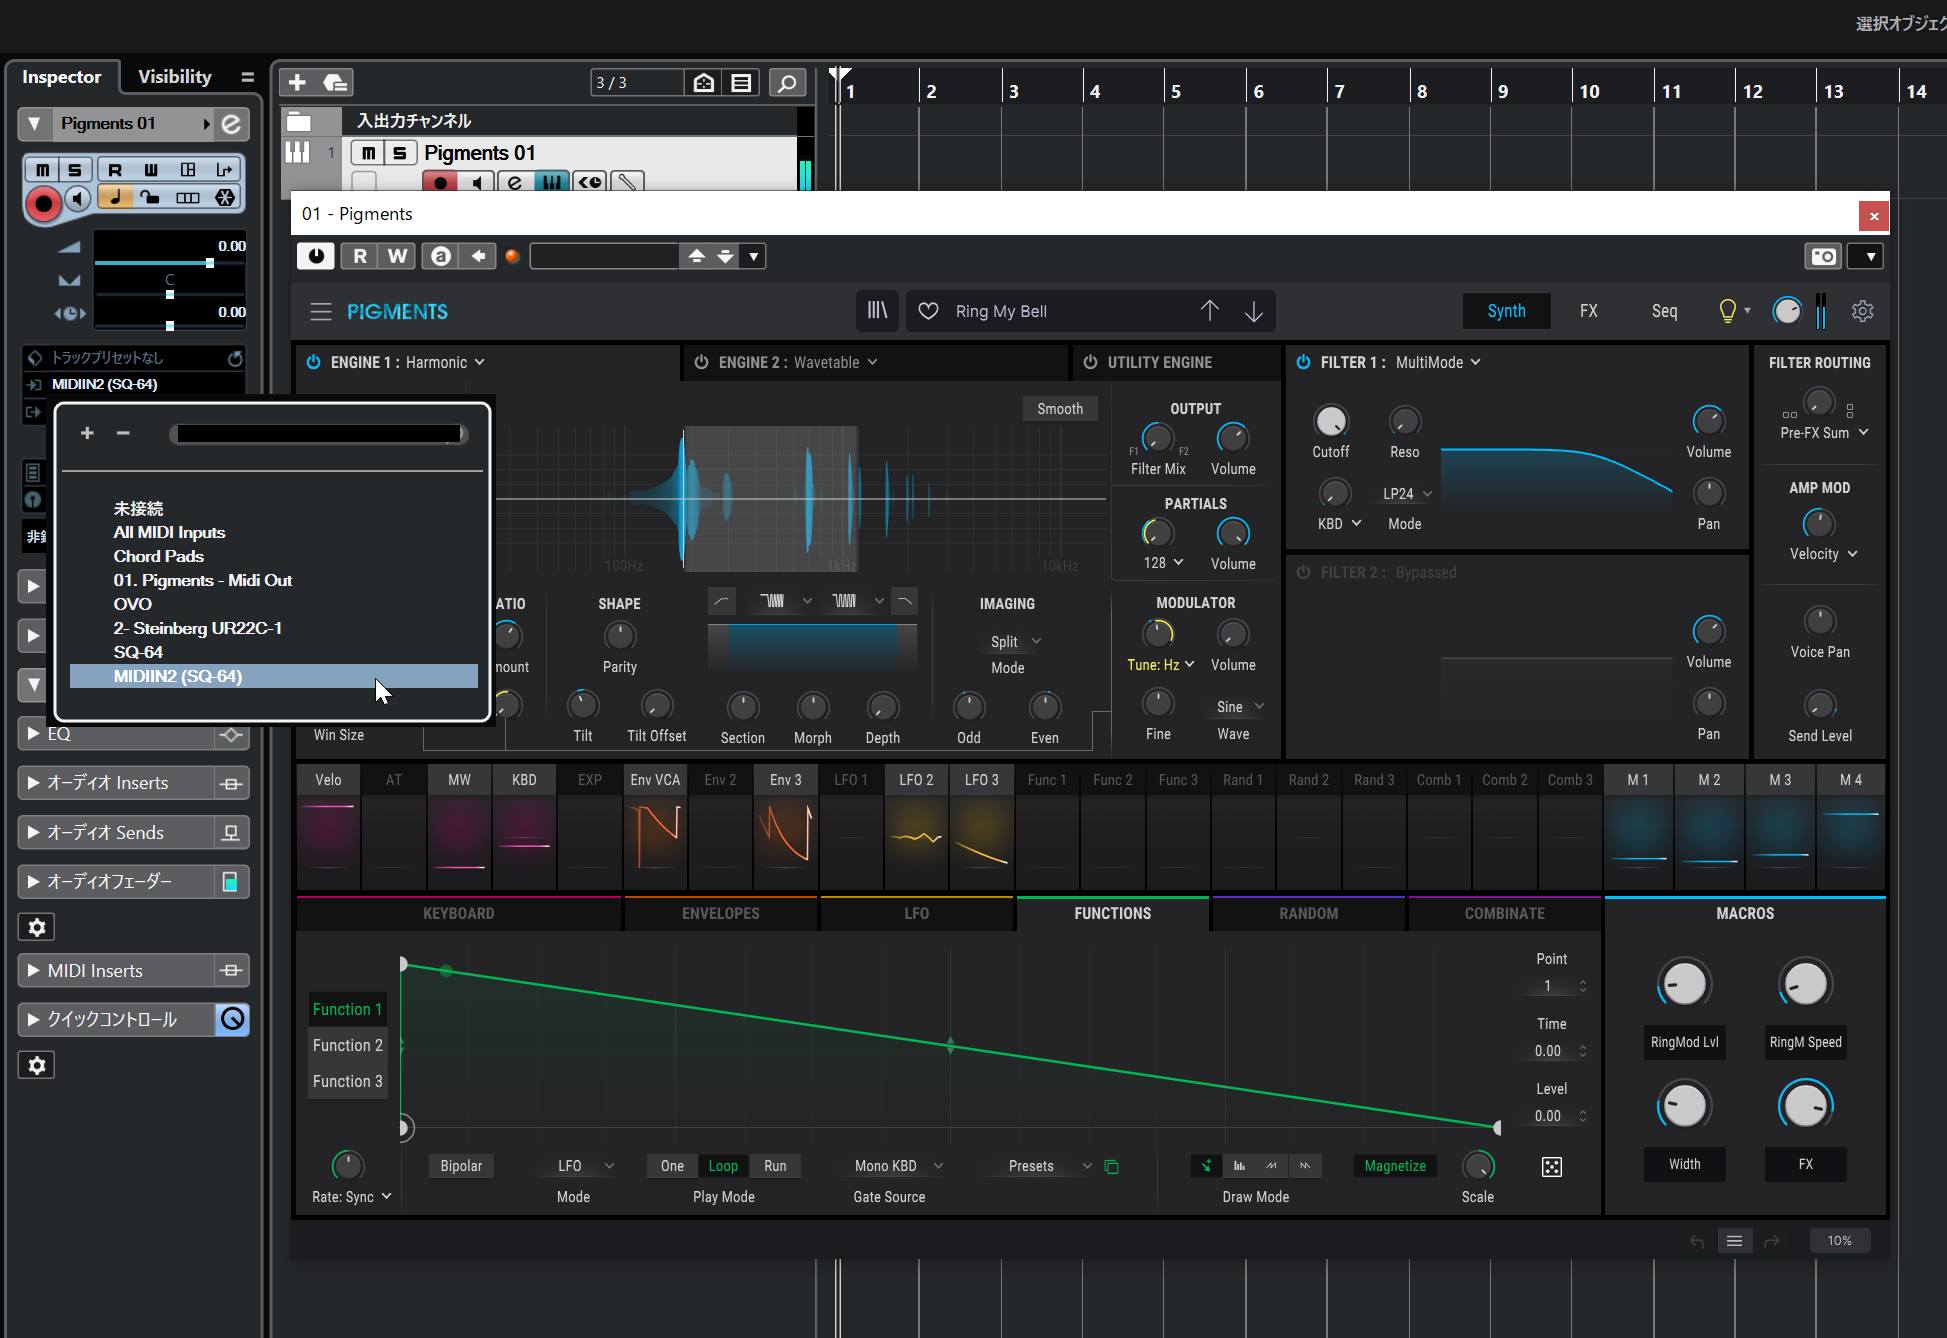Open LP24 filter mode dropdown
1947x1338 pixels.
(1407, 494)
